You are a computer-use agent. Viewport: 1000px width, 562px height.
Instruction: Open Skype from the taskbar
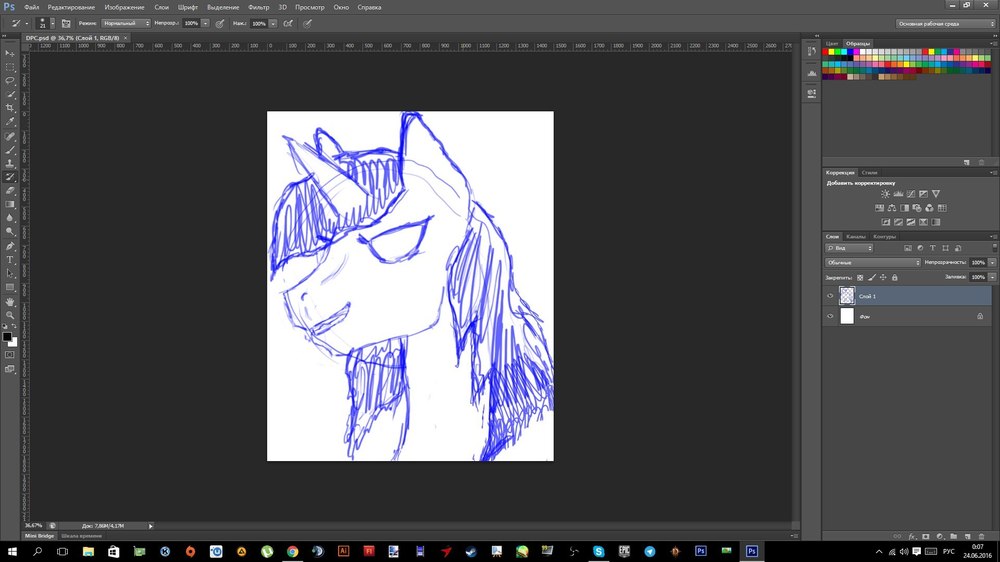(598, 552)
